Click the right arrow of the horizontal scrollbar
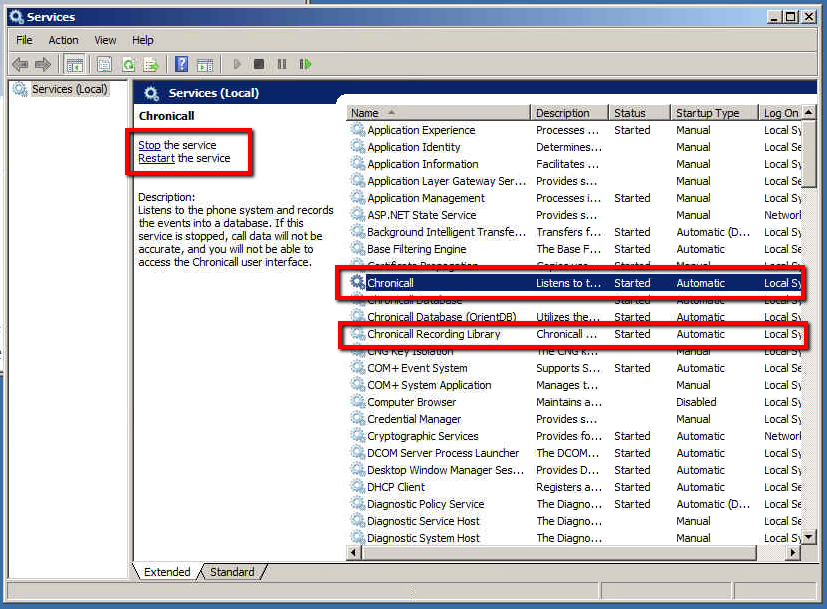The height and width of the screenshot is (609, 827). (793, 553)
